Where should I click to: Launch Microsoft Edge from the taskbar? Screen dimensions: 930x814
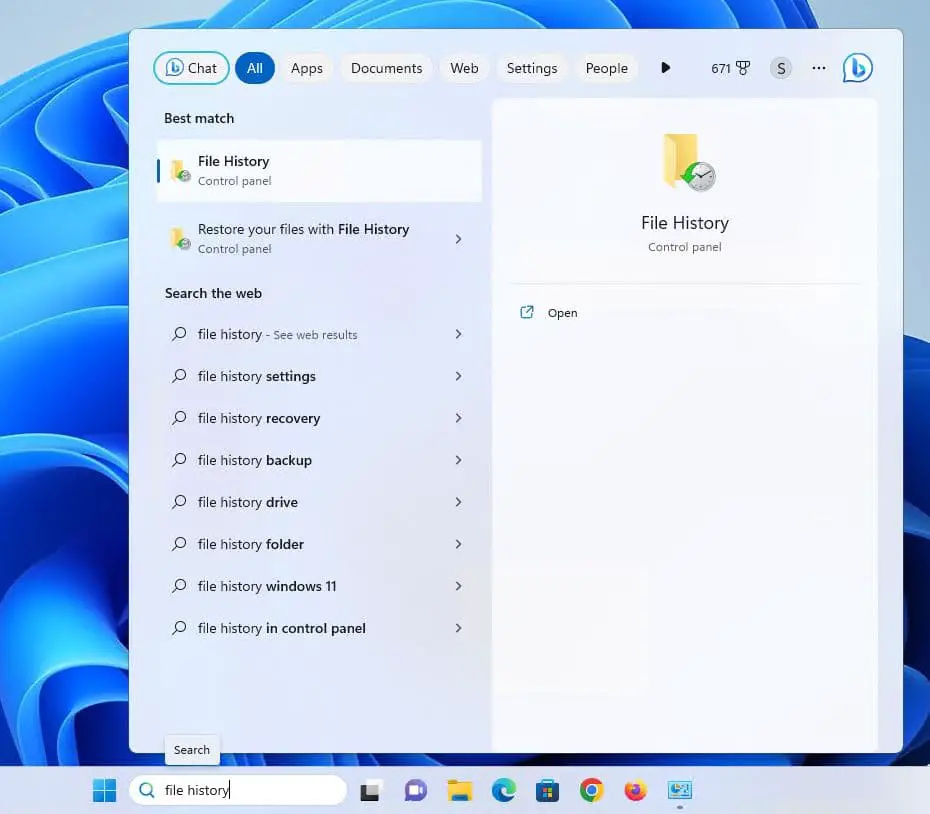pos(503,791)
